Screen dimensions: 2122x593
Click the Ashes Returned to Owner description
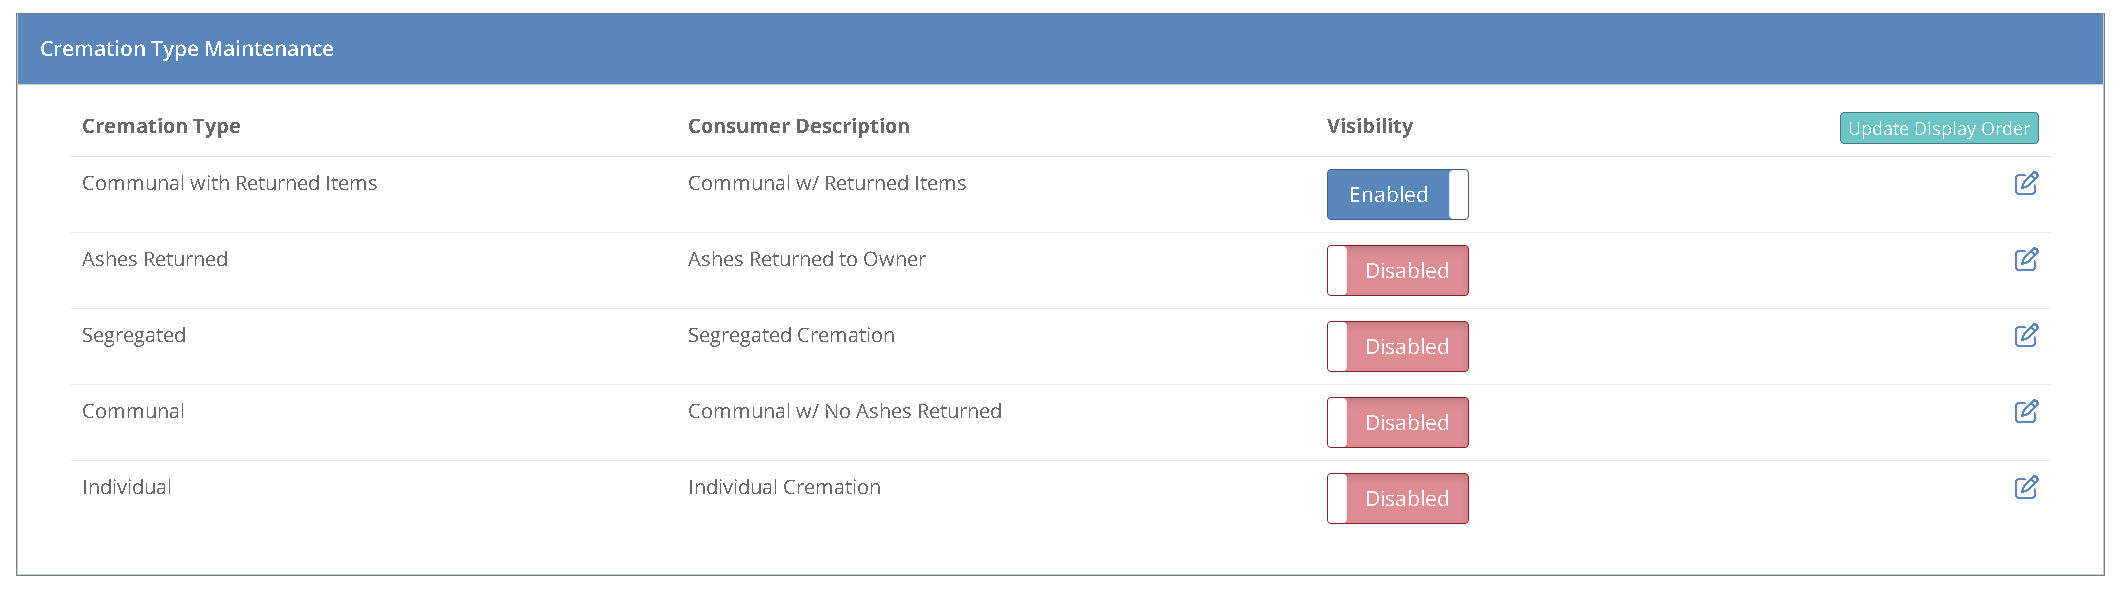coord(806,259)
